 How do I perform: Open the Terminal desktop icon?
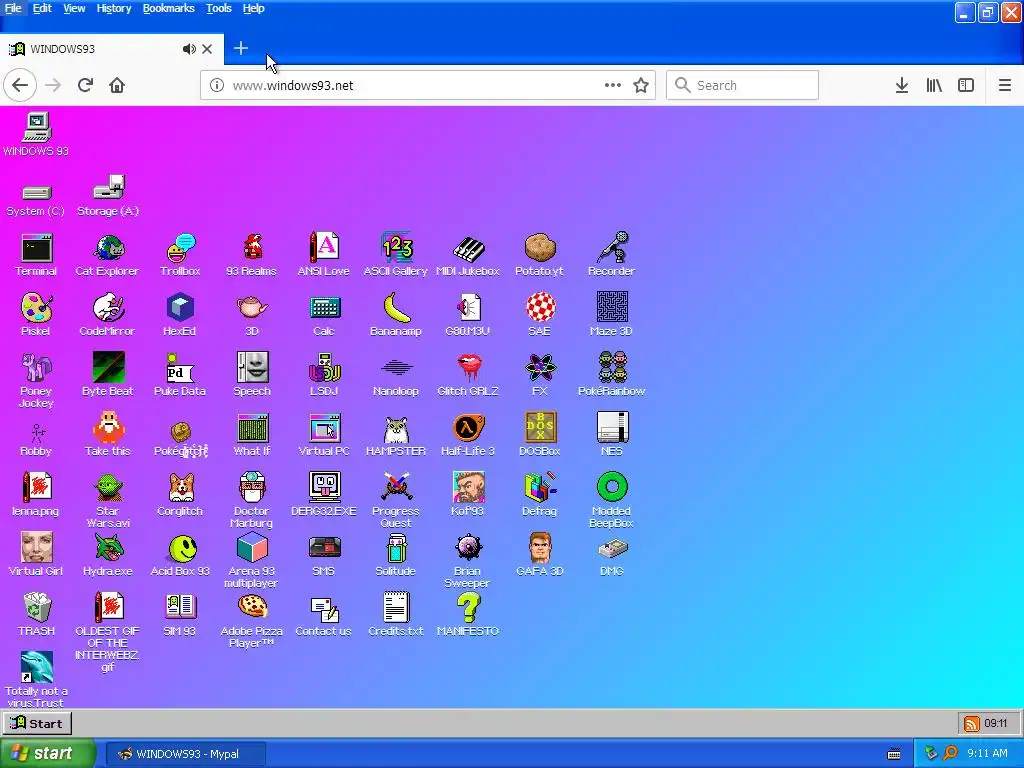[36, 255]
